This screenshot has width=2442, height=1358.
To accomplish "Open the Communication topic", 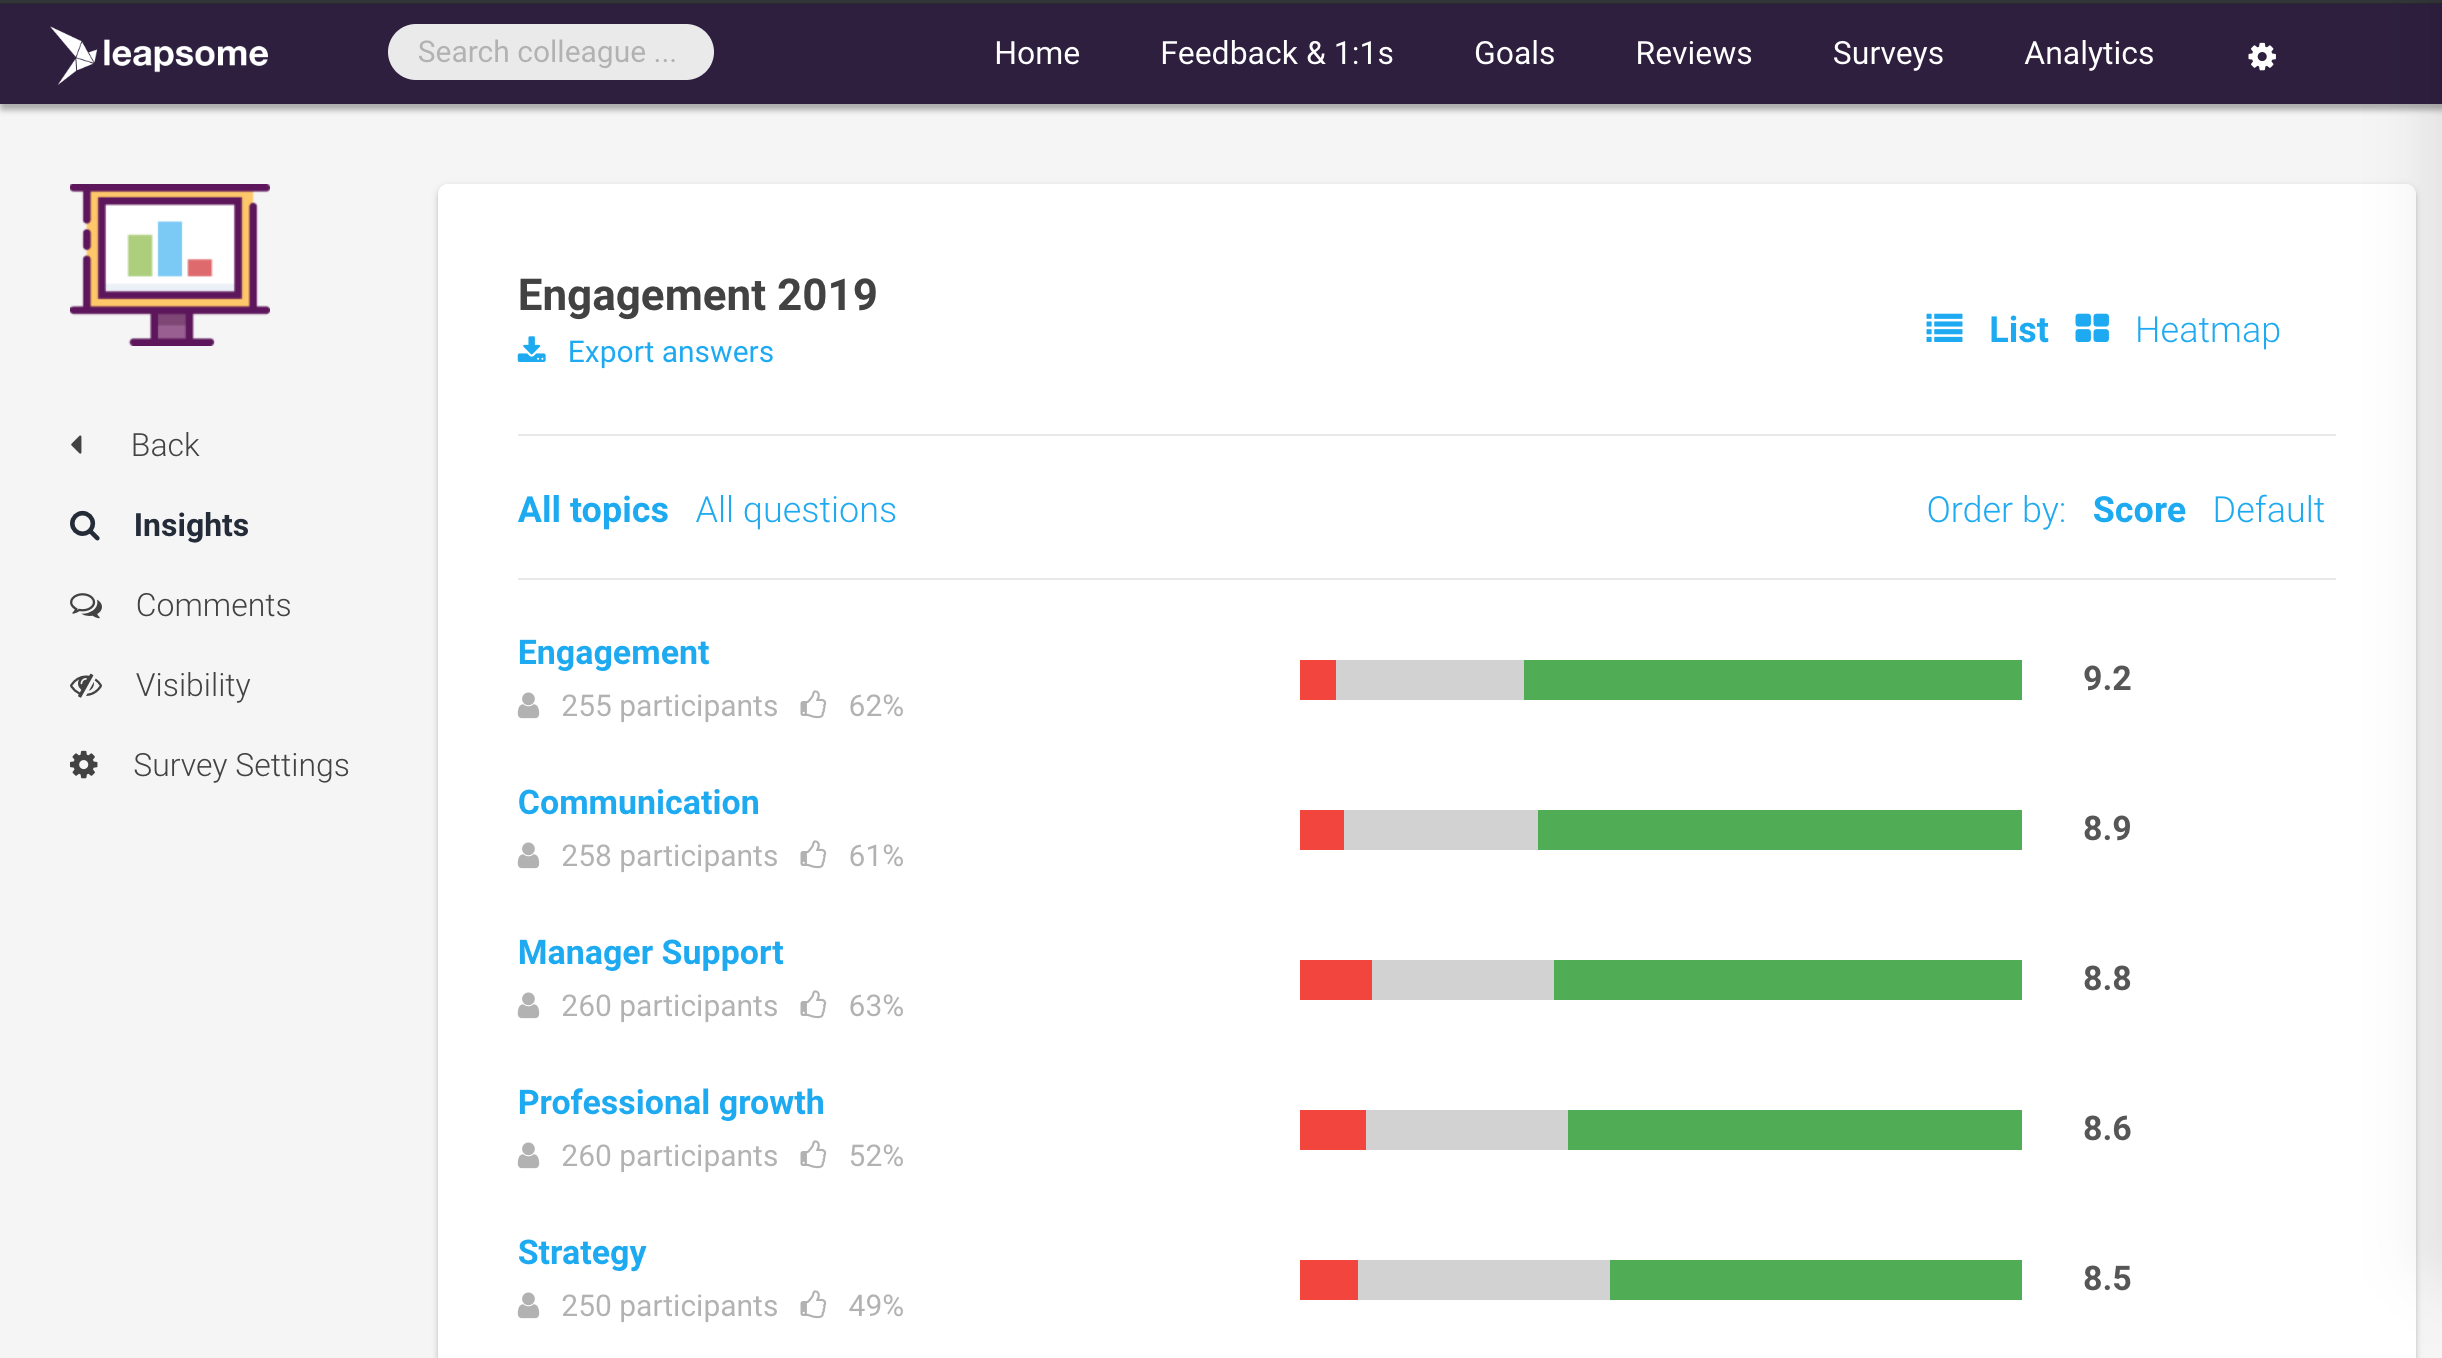I will 638,802.
